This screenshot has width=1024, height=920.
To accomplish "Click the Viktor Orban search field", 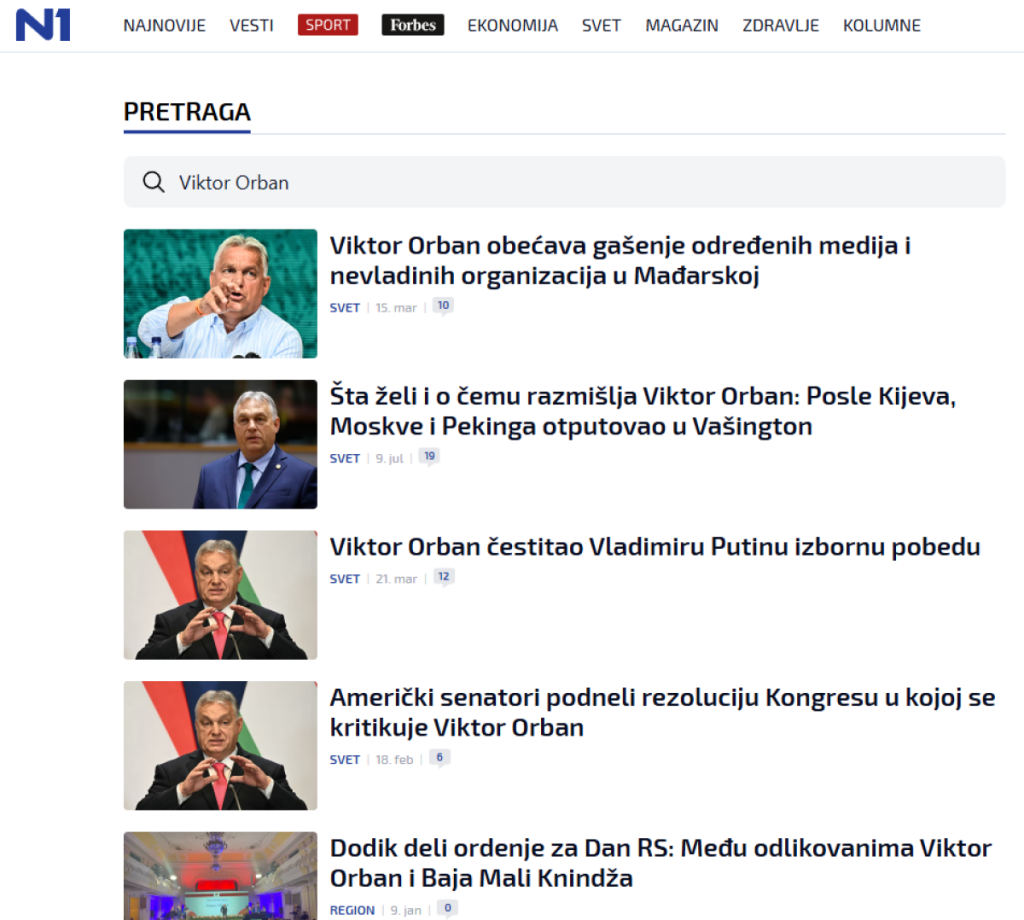I will point(564,182).
